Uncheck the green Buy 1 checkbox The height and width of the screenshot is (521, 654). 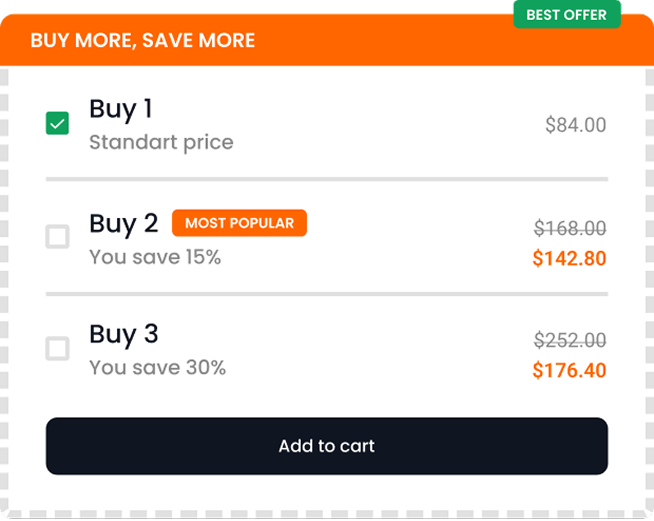point(58,124)
